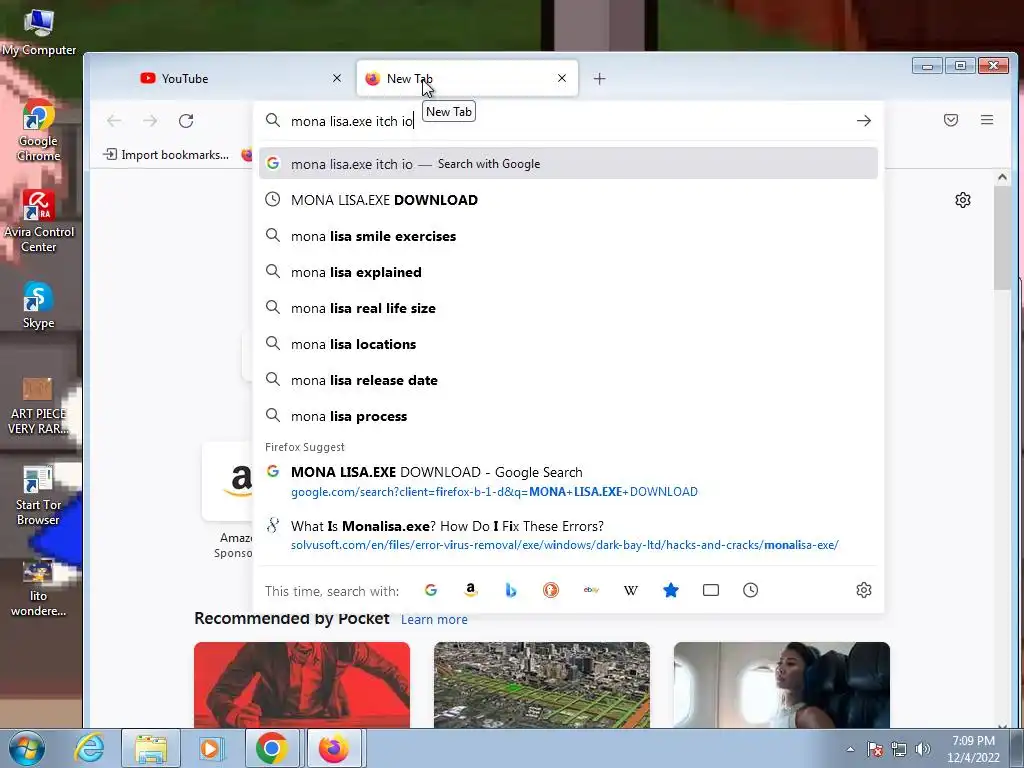This screenshot has width=1024, height=768.
Task: Click Firefox taskbar button
Action: pyautogui.click(x=334, y=748)
